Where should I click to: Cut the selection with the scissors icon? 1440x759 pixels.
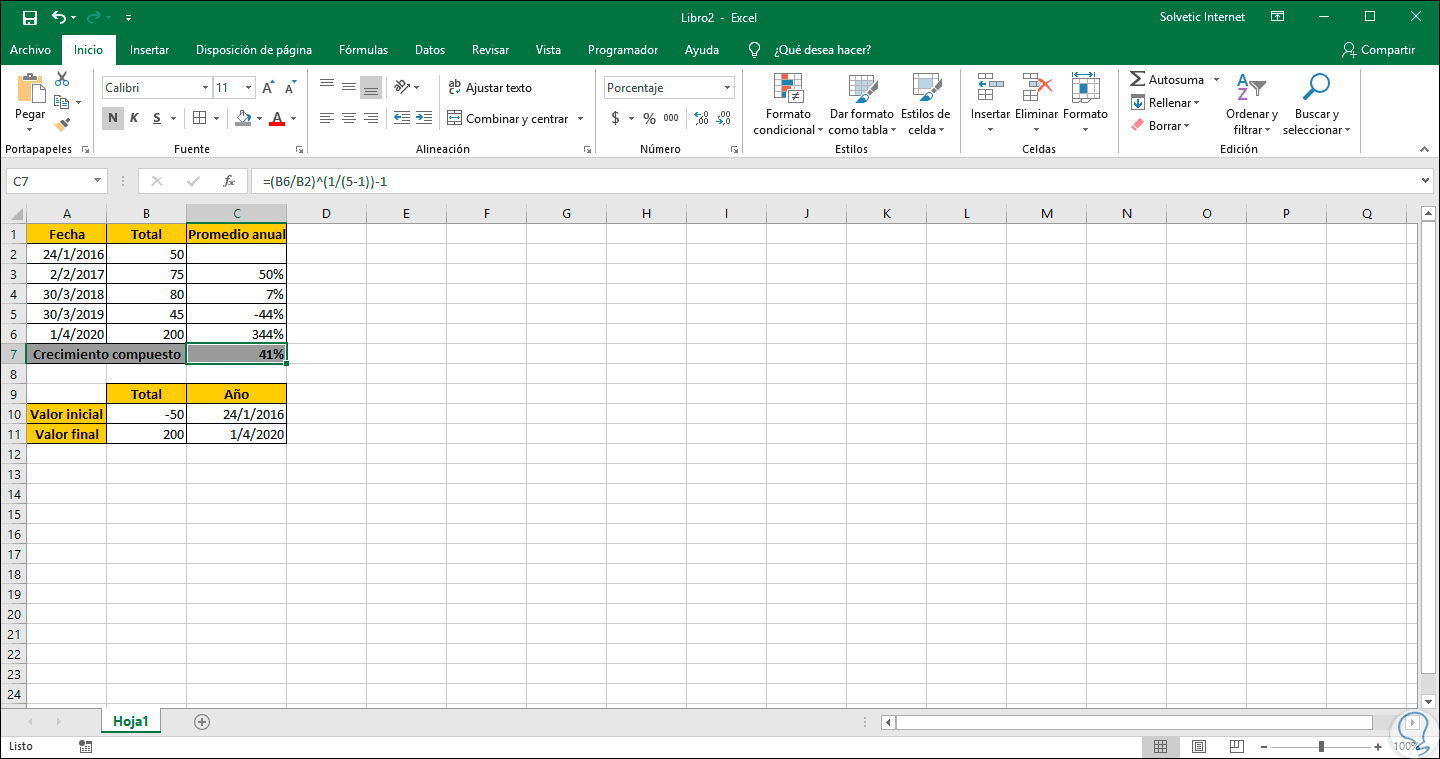click(x=62, y=79)
